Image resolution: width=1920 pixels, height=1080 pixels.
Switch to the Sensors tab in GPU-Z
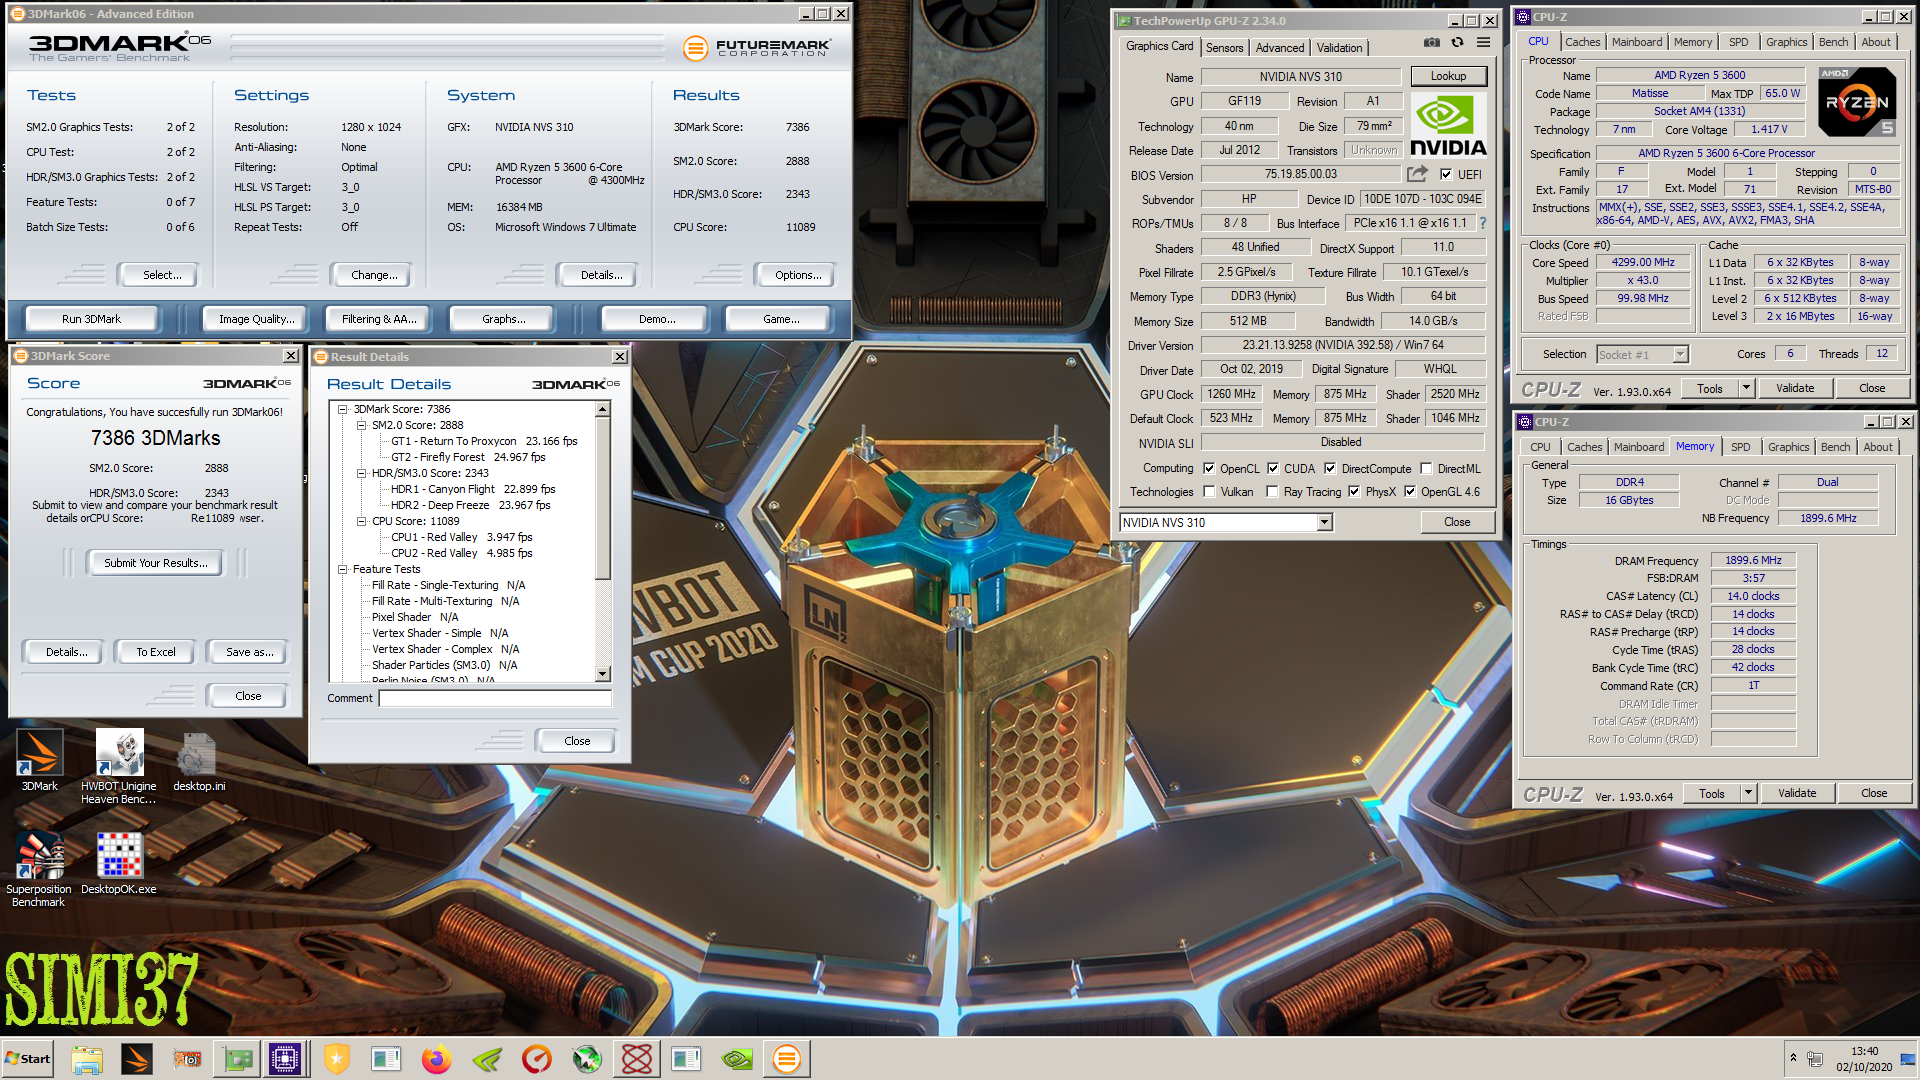[1224, 47]
